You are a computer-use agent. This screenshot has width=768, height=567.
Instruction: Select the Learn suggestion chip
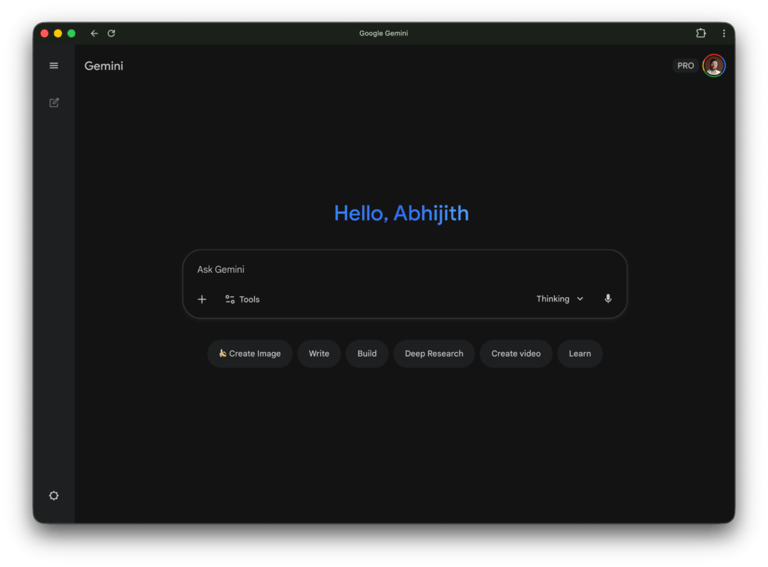[580, 354]
